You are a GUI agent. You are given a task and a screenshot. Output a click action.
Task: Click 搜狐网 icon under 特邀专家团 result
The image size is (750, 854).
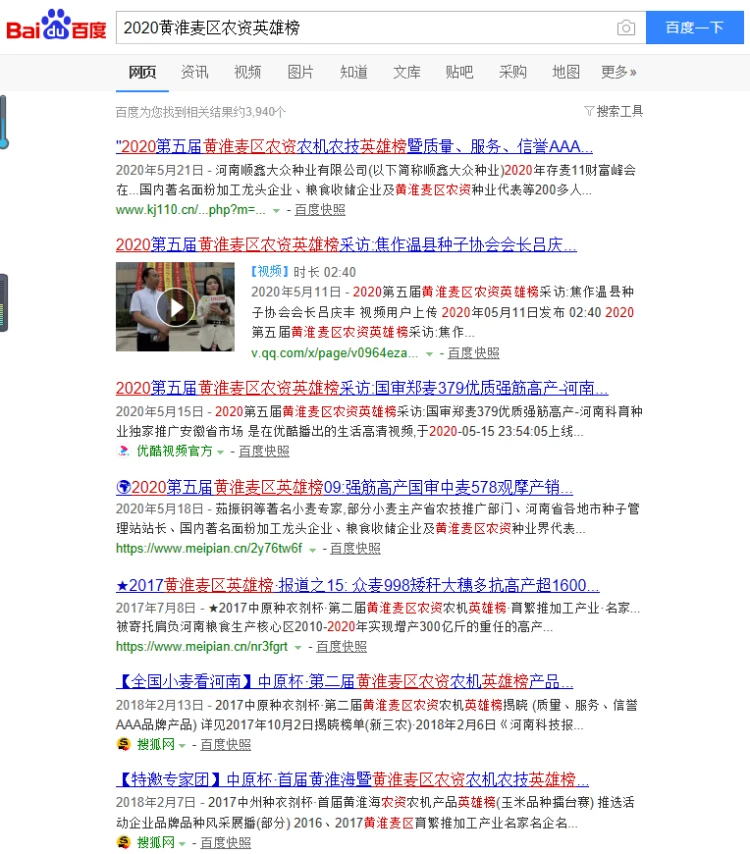(x=124, y=842)
